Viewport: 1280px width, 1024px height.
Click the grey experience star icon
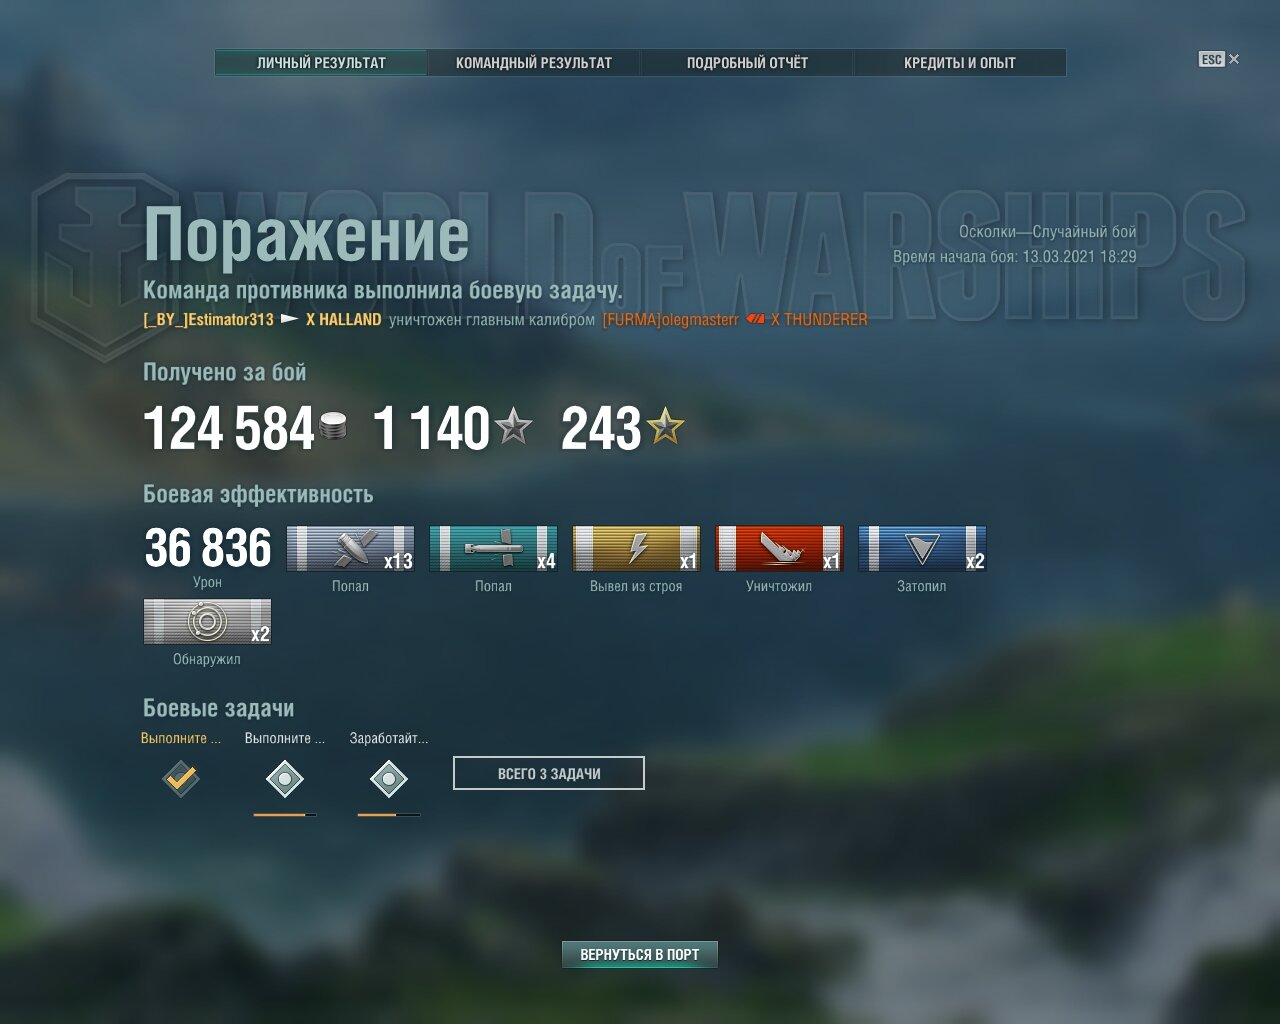click(513, 427)
